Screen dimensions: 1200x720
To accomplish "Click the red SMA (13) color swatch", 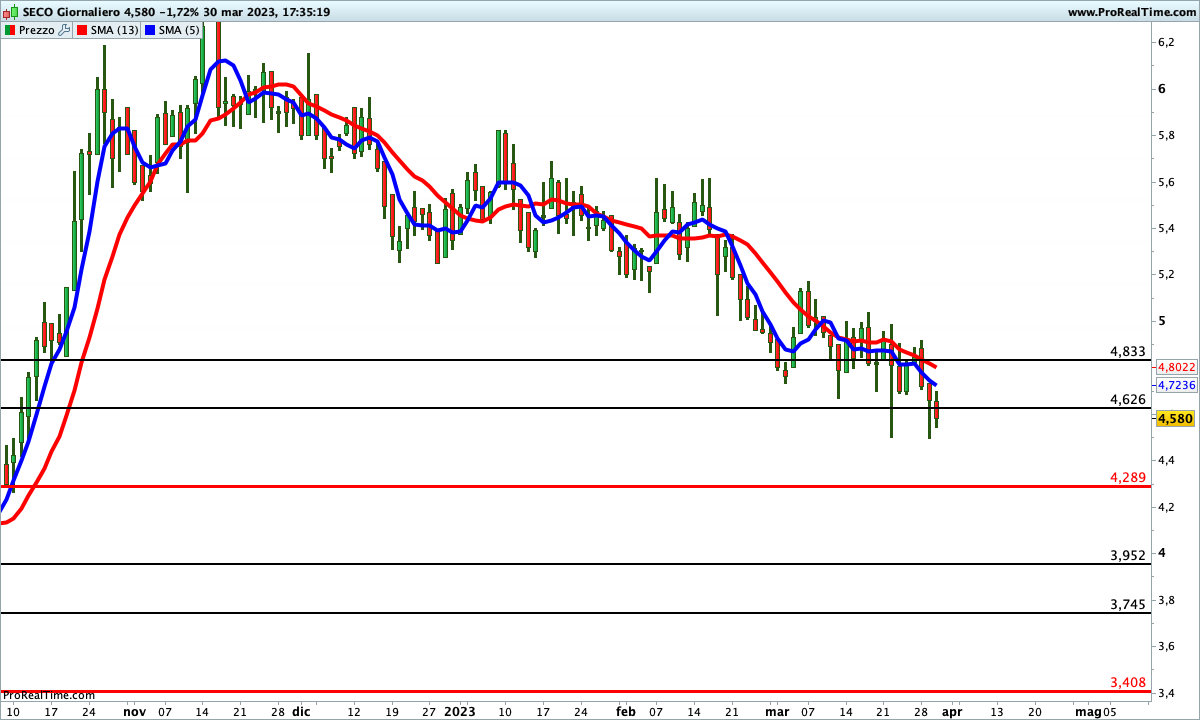I will click(82, 30).
